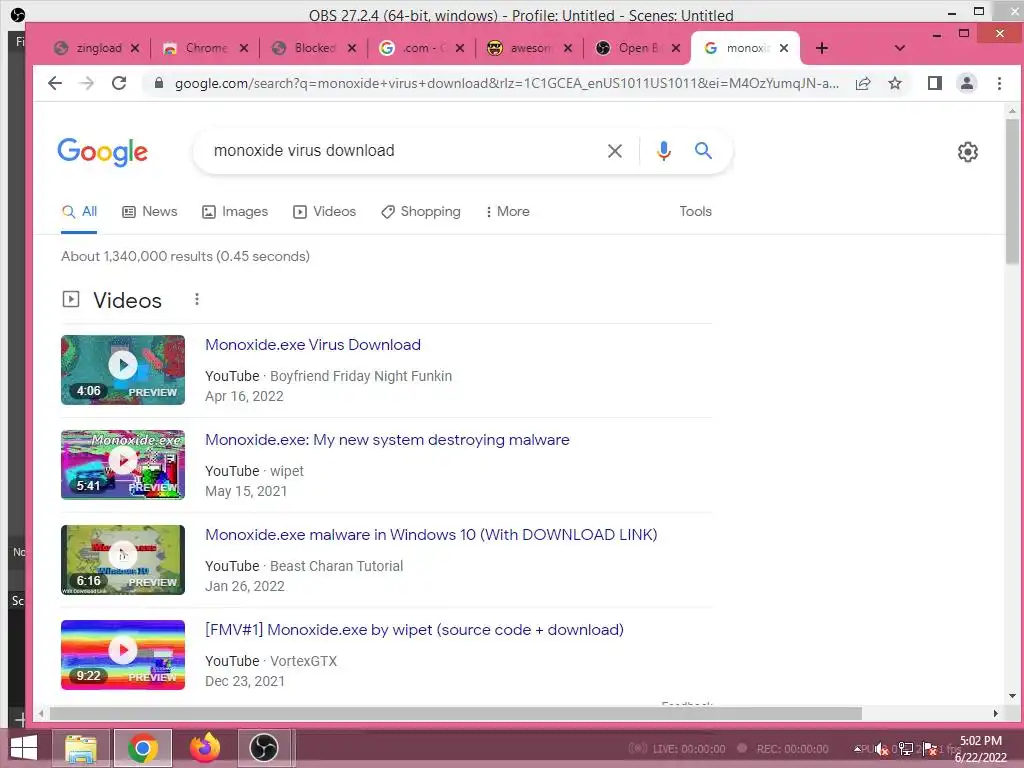
Task: Reload the Google search page
Action: coord(119,83)
